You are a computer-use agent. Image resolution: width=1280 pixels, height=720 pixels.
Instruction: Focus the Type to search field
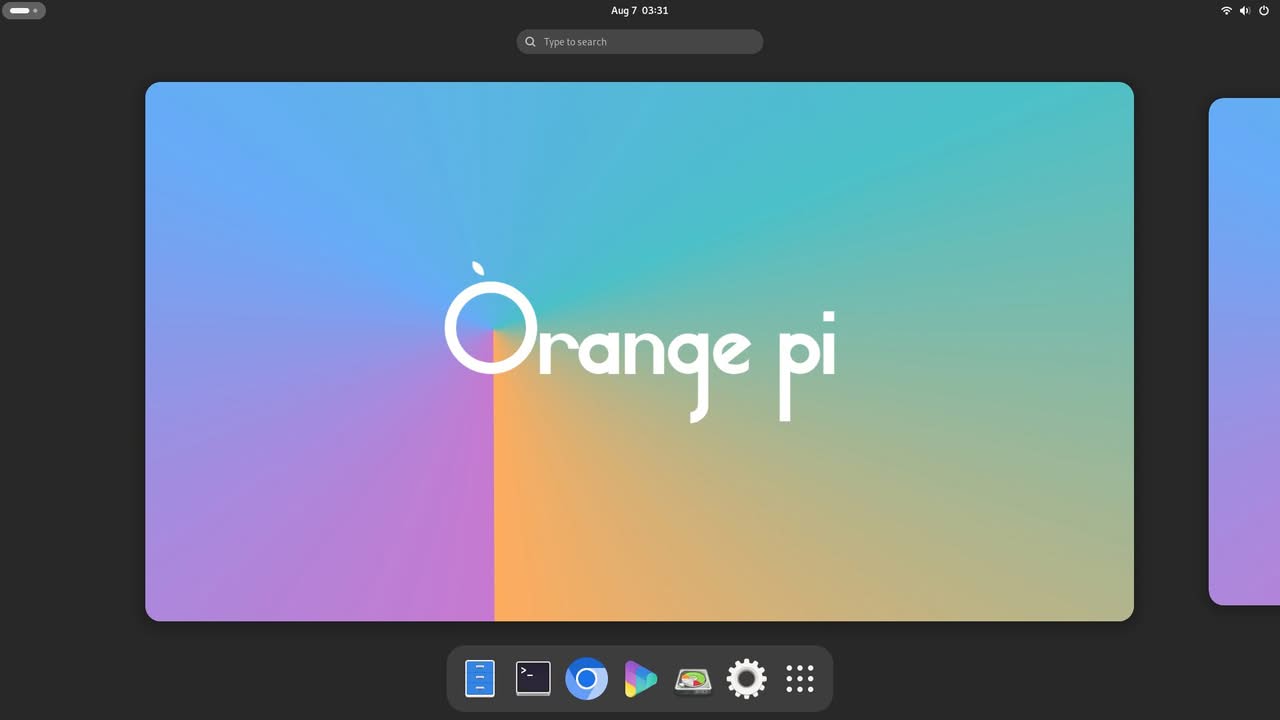click(640, 42)
